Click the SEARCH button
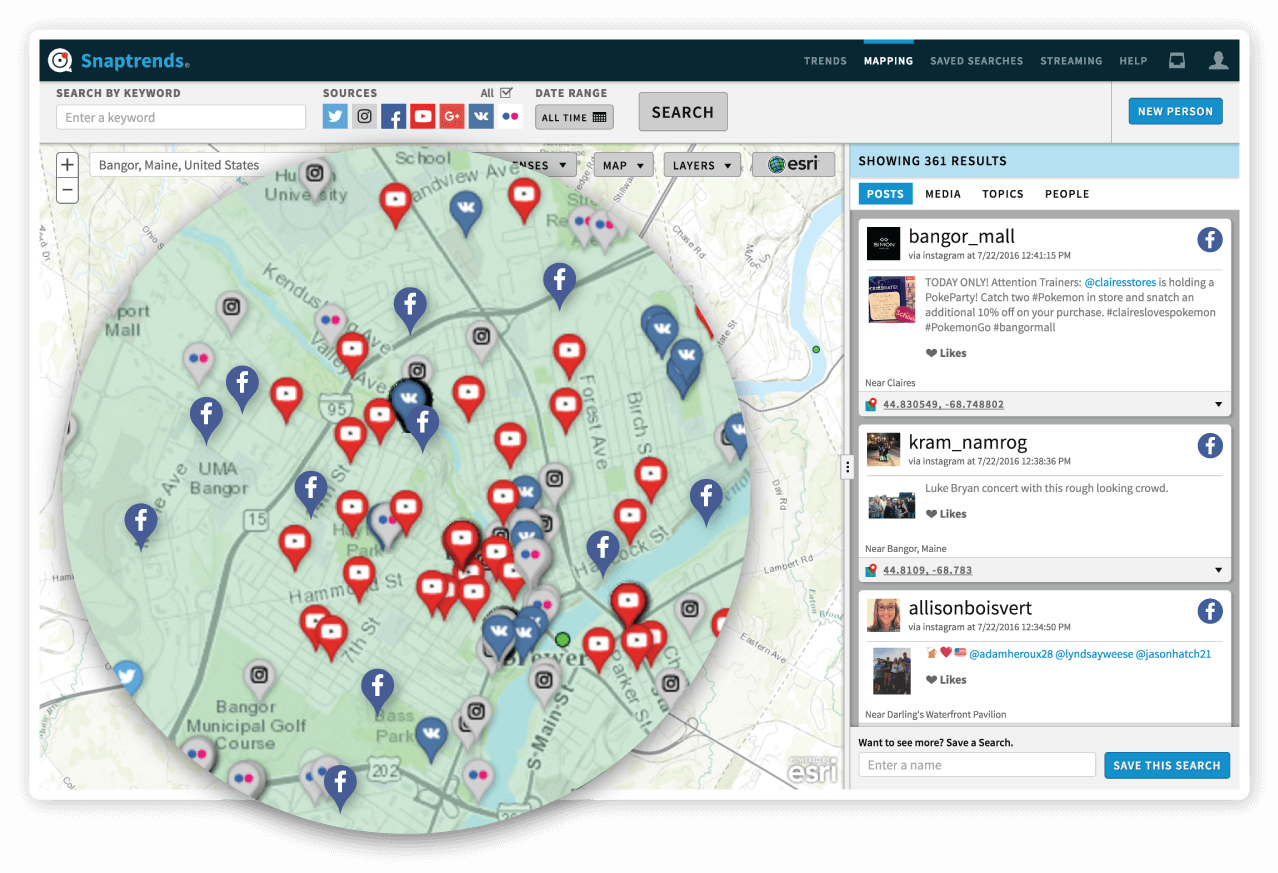1278x873 pixels. [x=683, y=112]
